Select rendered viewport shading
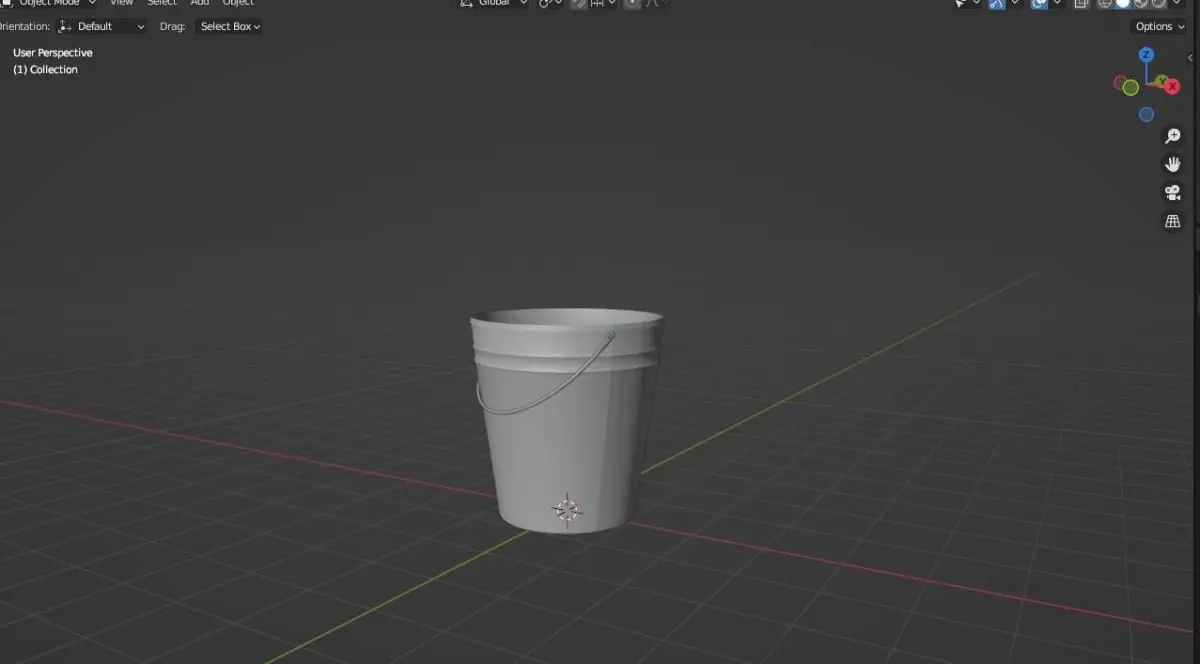This screenshot has height=664, width=1200. (x=1158, y=3)
